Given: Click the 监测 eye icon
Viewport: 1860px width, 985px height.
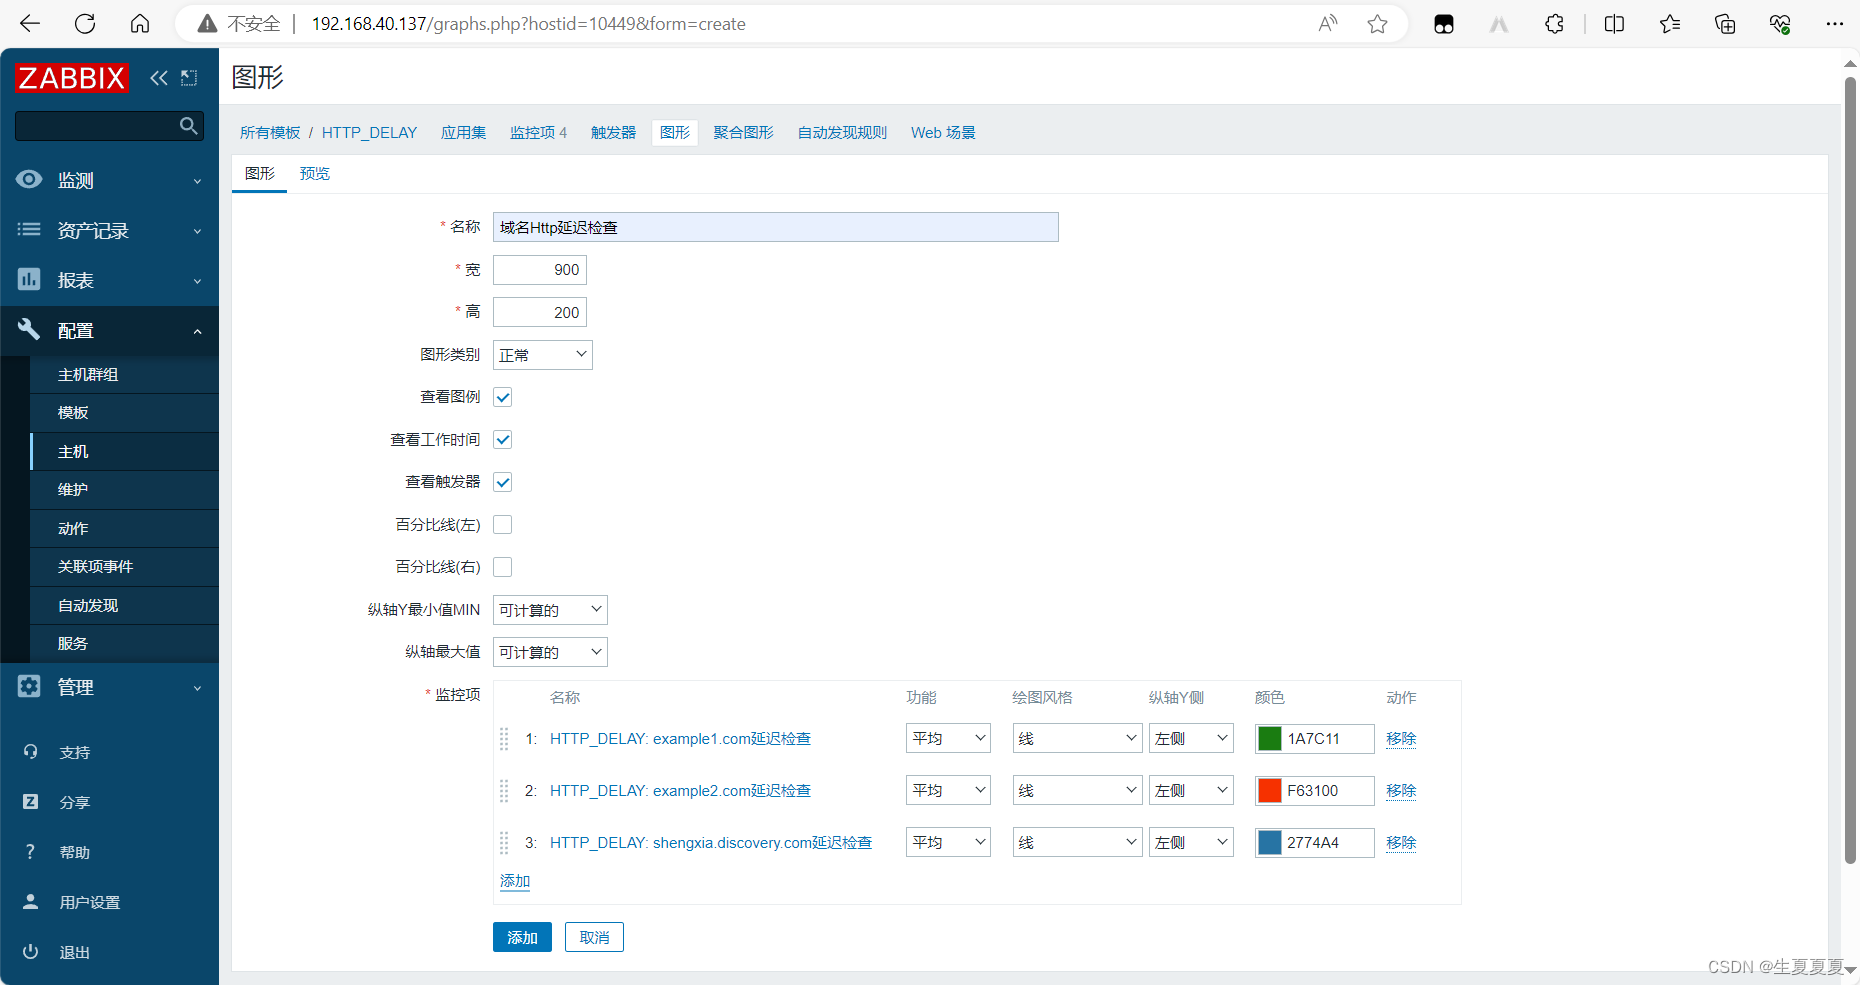Looking at the screenshot, I should tap(29, 179).
